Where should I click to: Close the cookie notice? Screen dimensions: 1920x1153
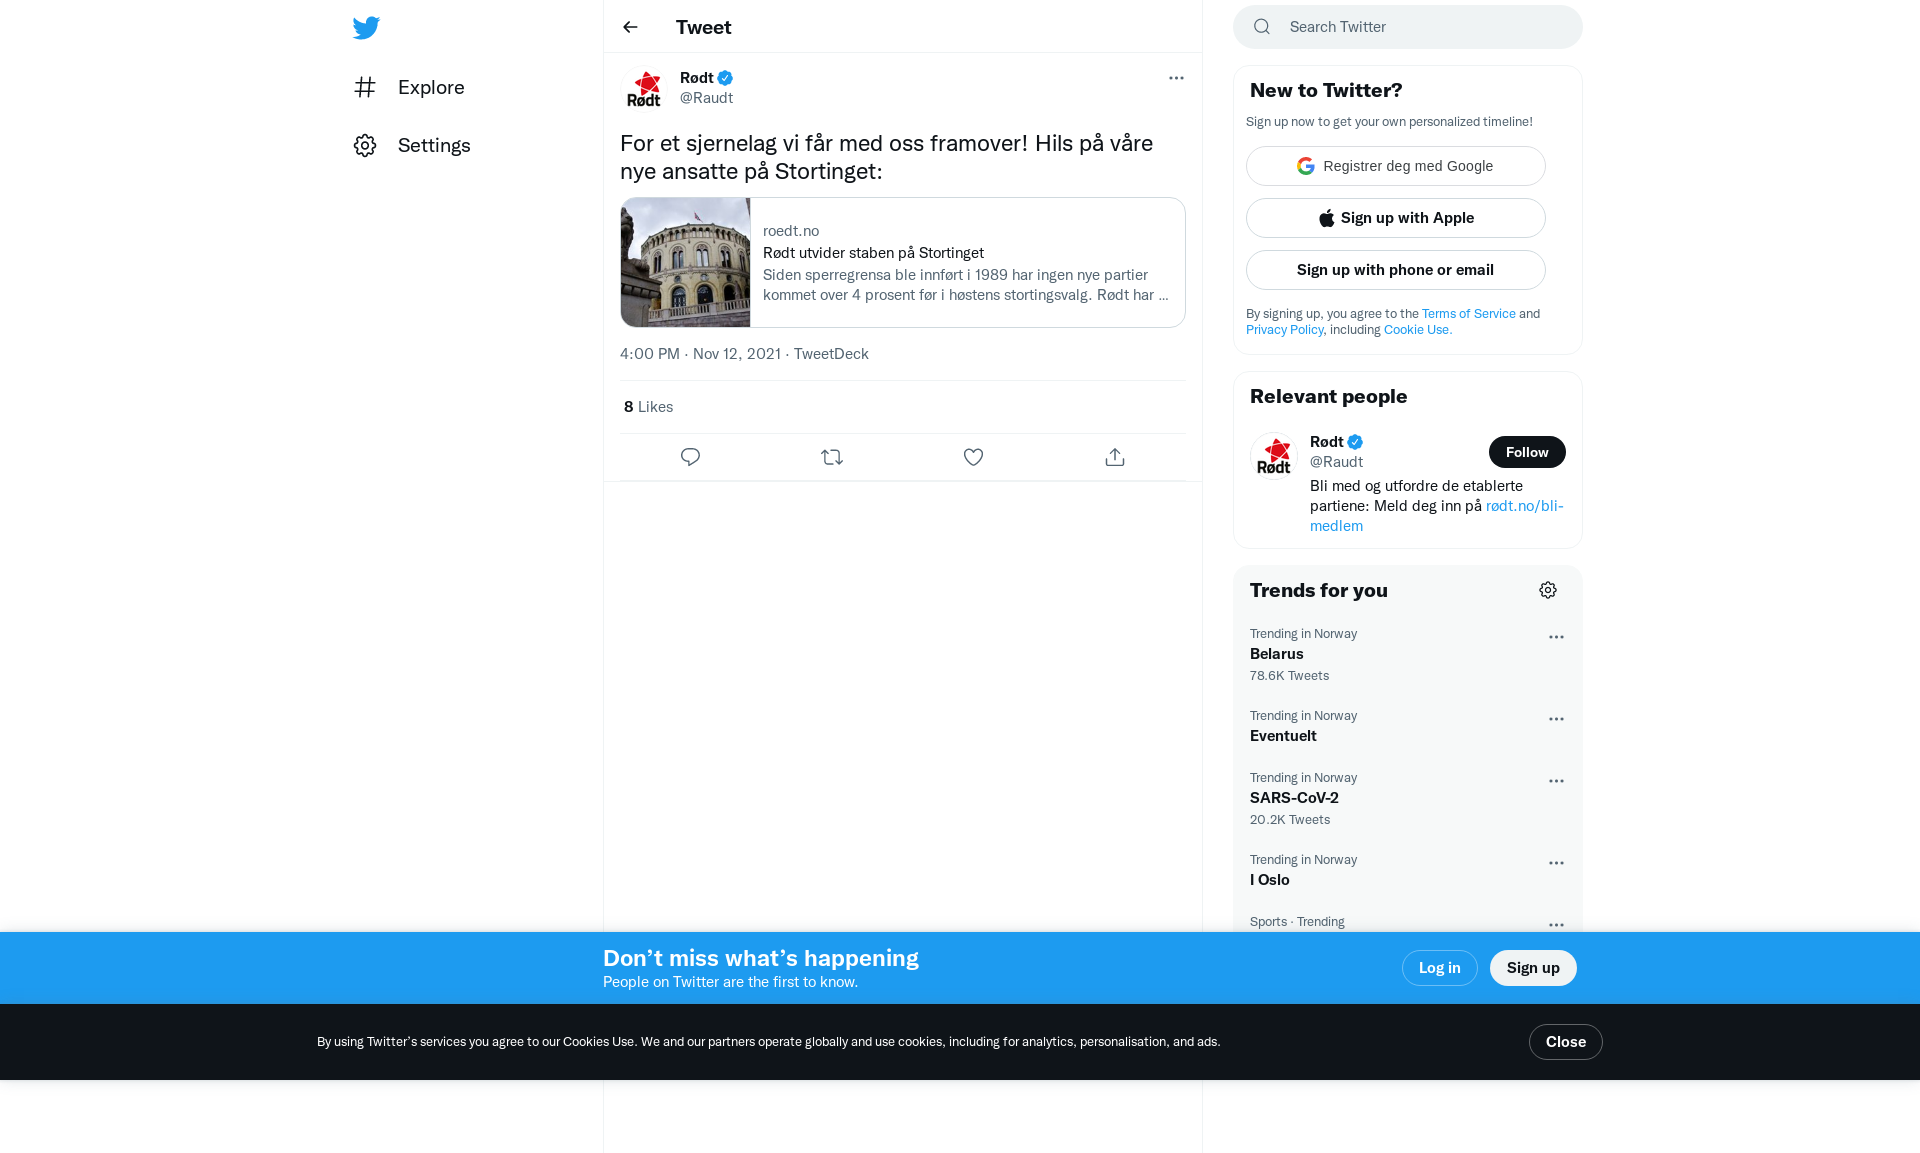(1566, 1042)
